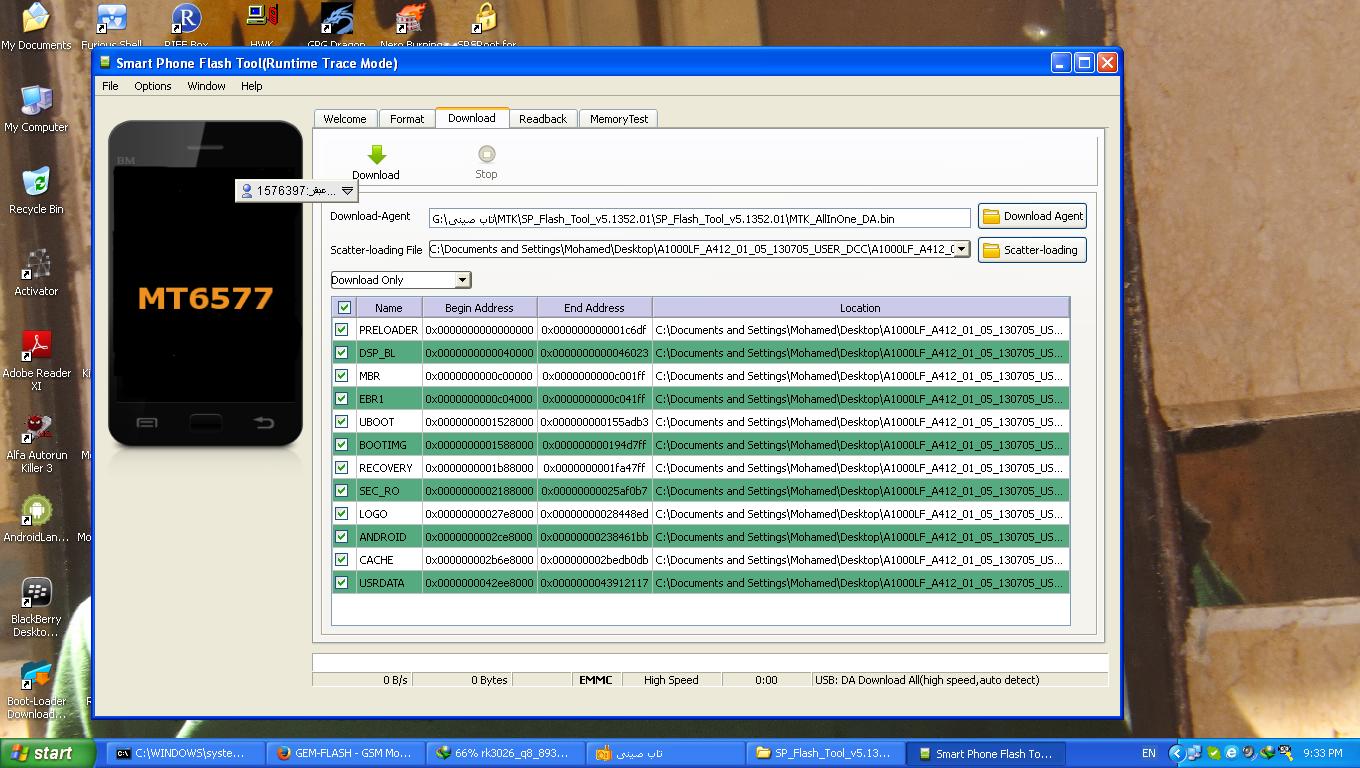Screen dimensions: 1360x768
Task: Switch to the MemoryTest tab
Action: click(619, 118)
